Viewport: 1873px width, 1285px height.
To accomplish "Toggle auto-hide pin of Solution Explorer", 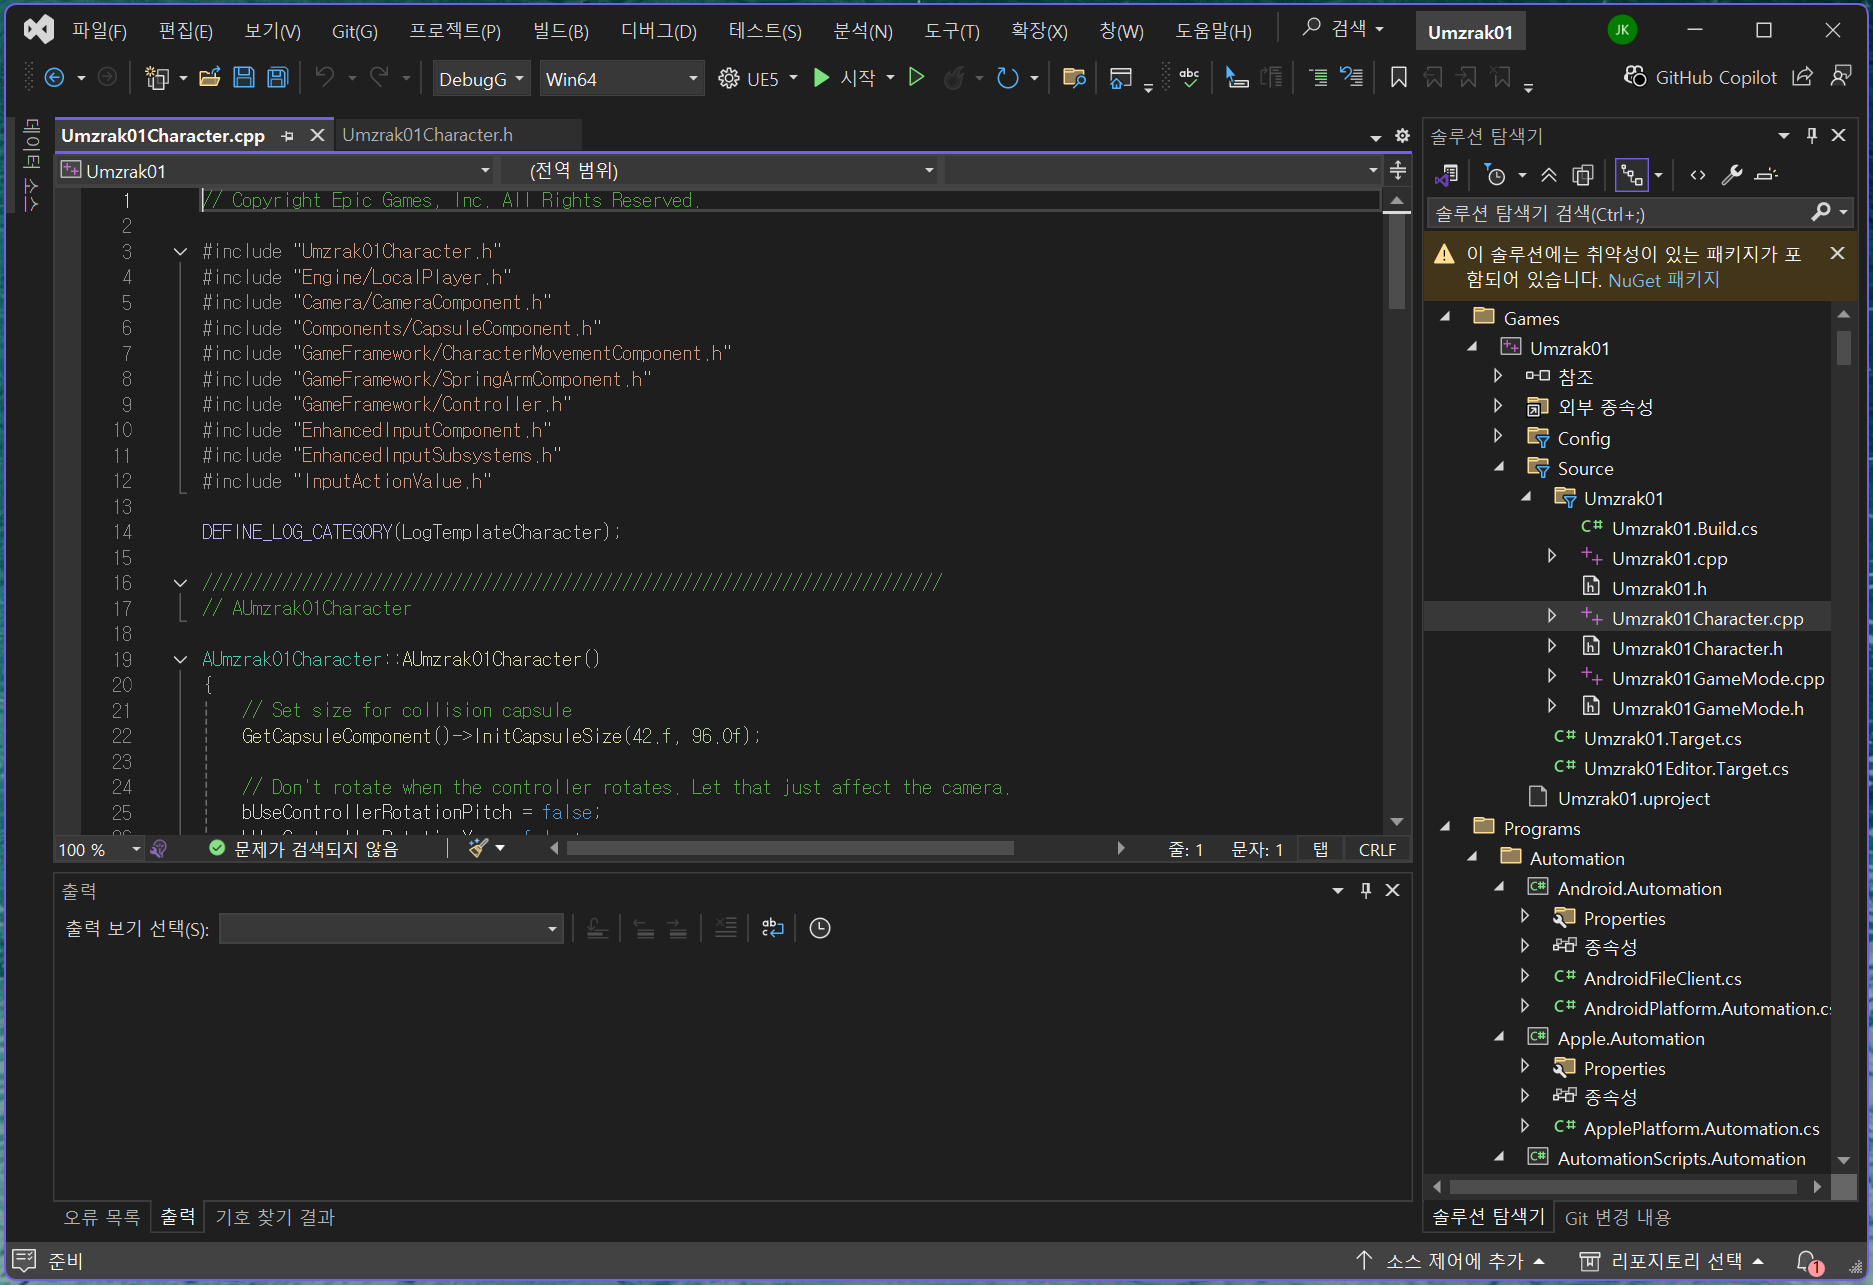I will (1812, 135).
